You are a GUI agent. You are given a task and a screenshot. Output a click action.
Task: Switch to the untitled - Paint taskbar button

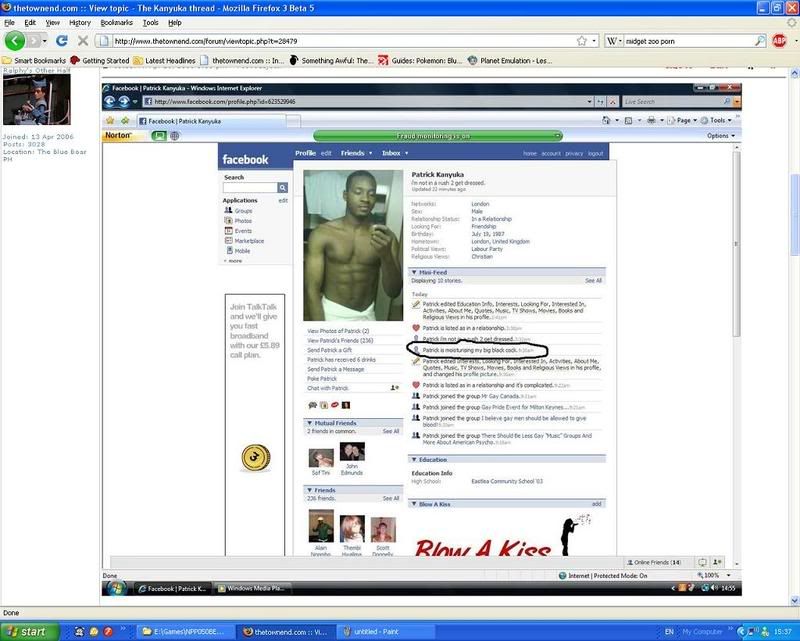[x=388, y=632]
